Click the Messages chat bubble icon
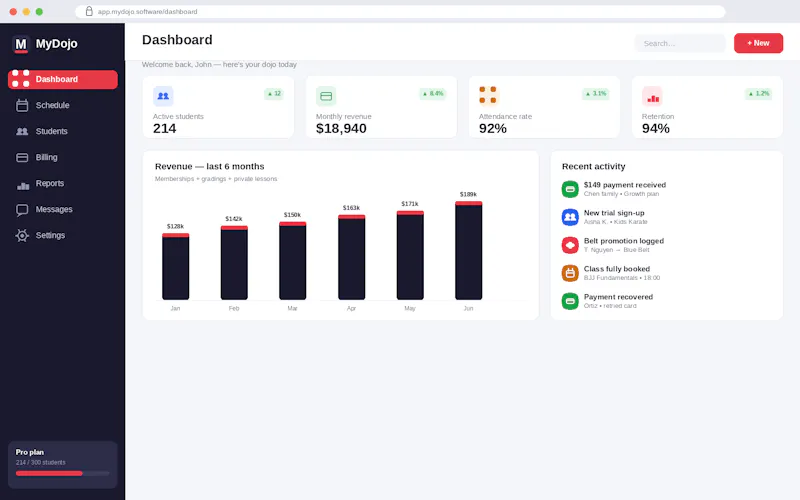The image size is (800, 500). [x=22, y=210]
